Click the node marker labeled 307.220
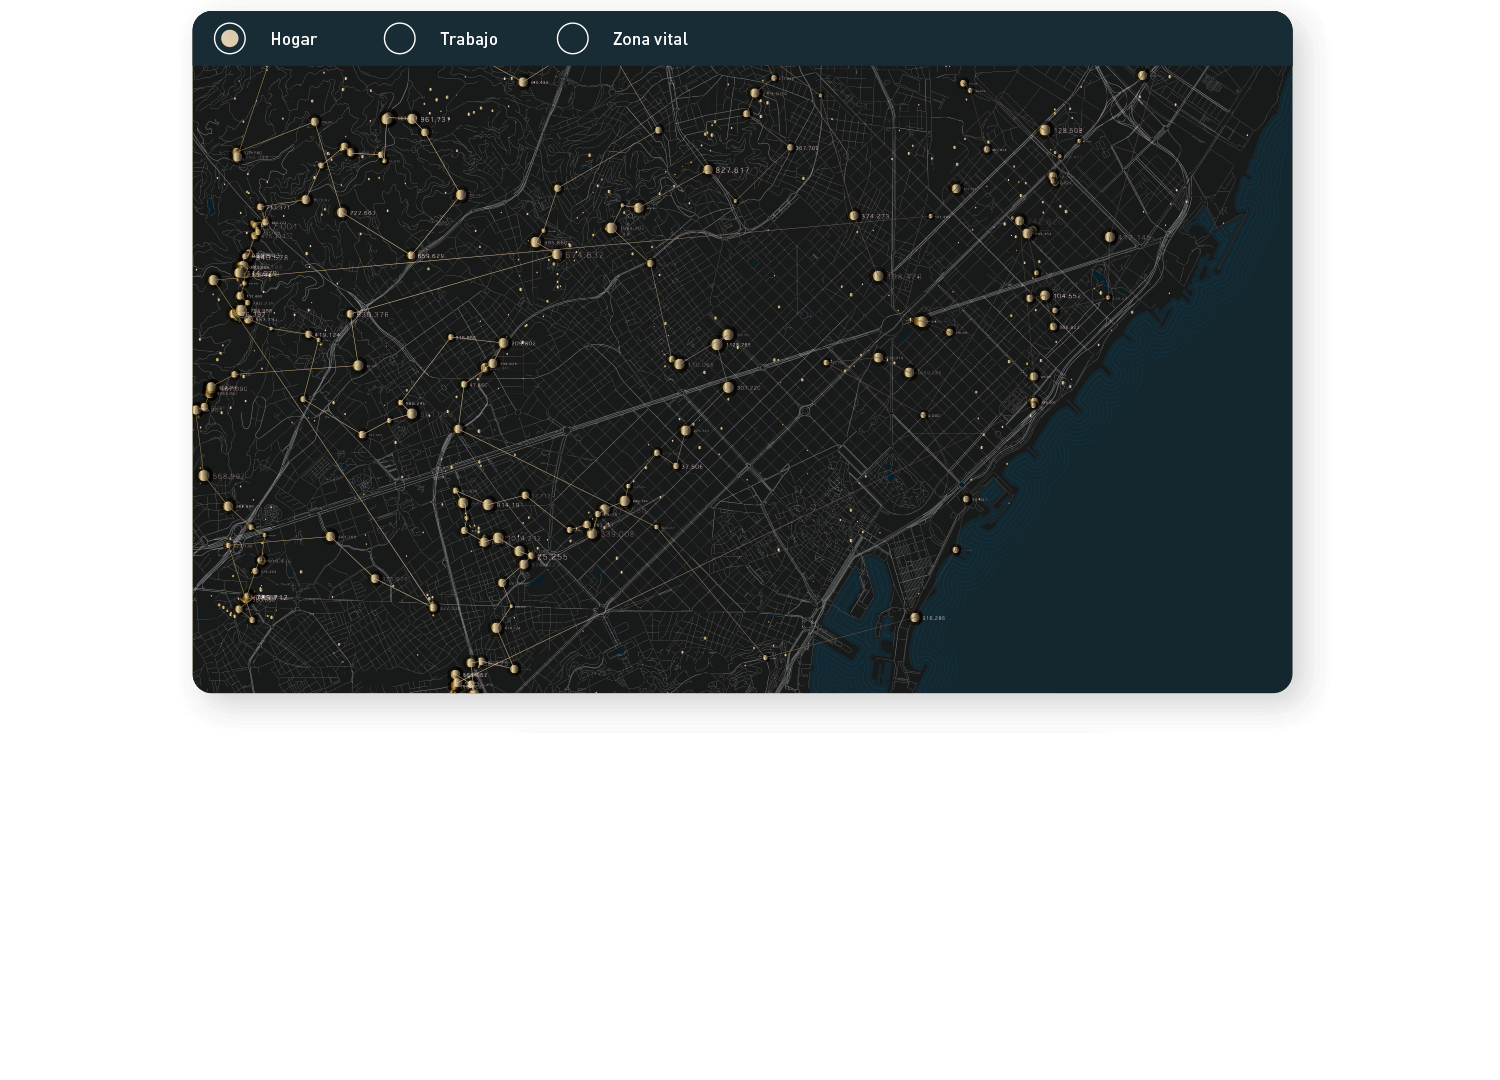The image size is (1500, 1080). coord(728,387)
